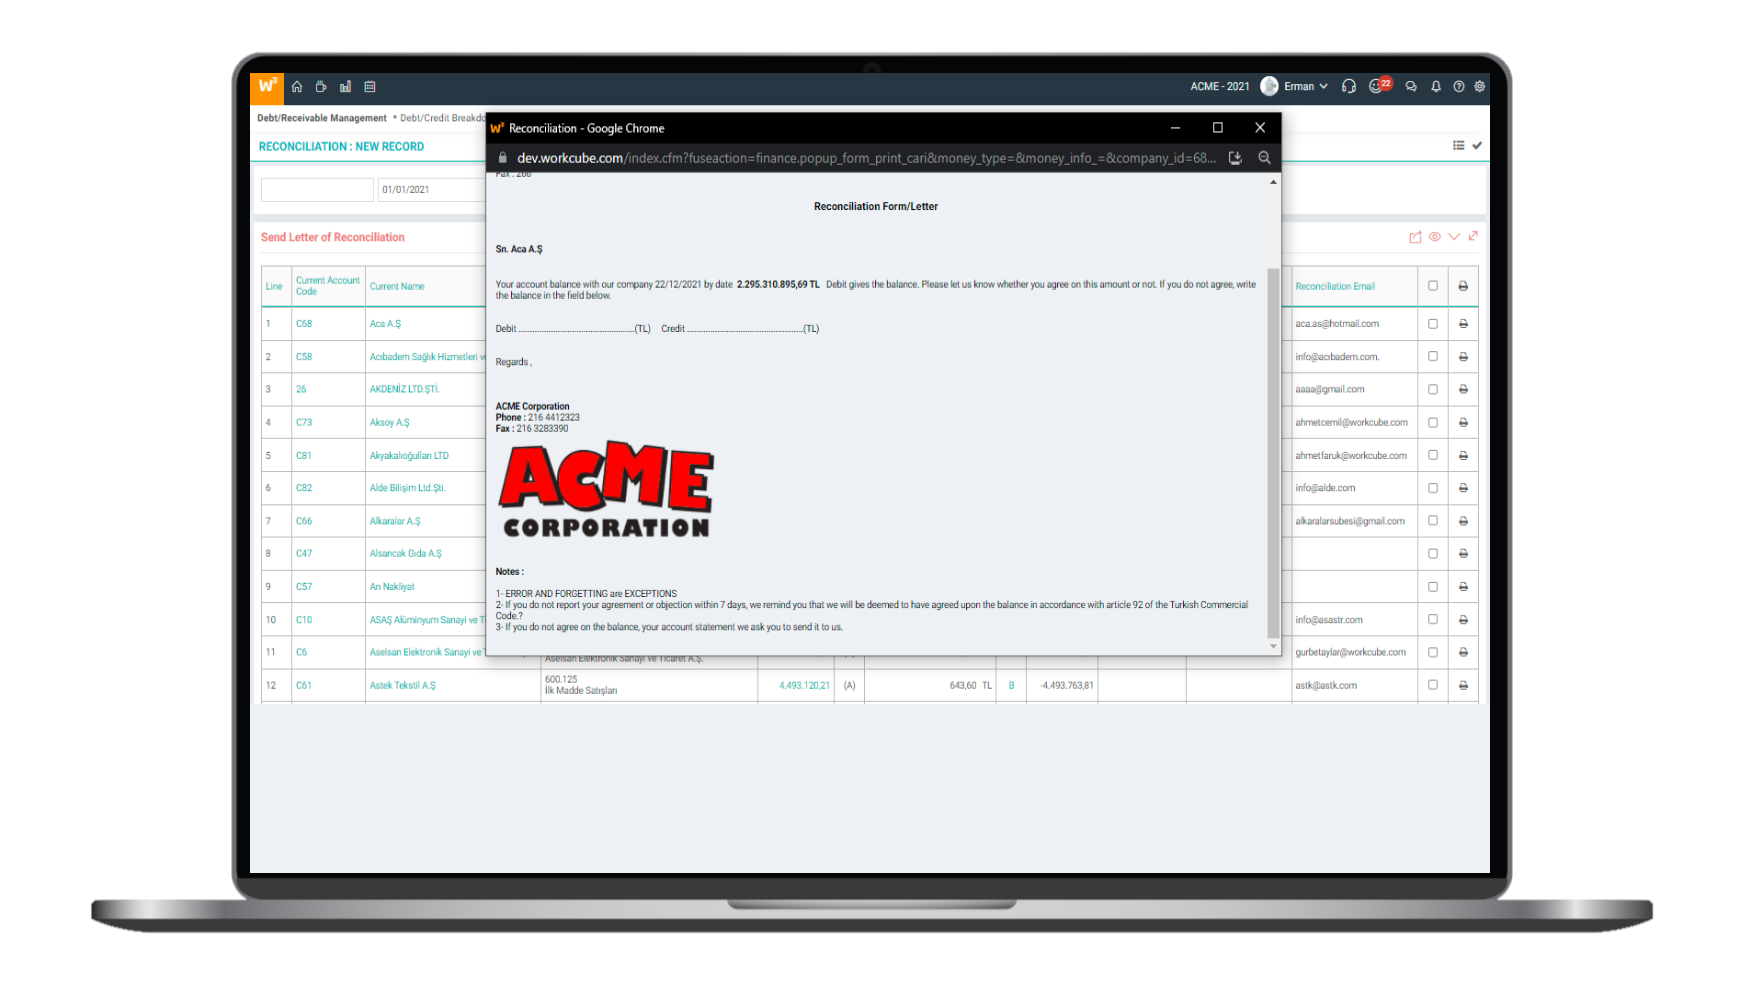Open account code C68 link

304,324
